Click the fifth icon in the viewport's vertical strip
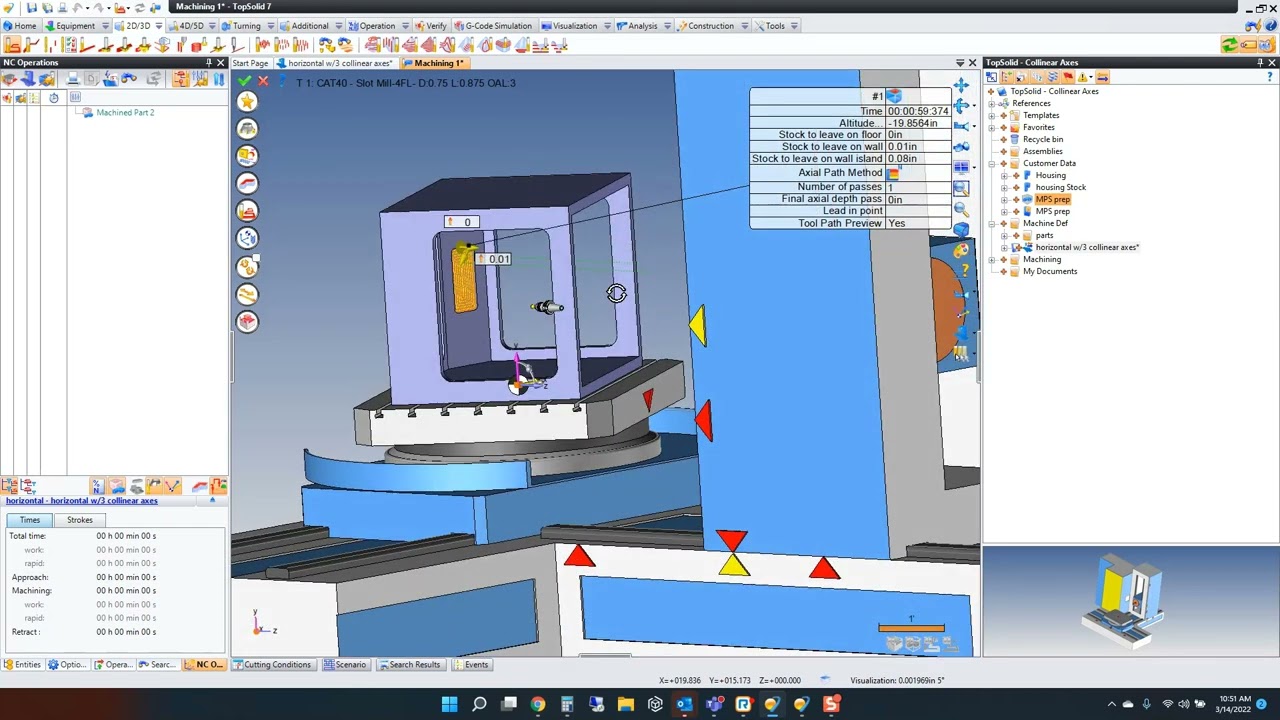The height and width of the screenshot is (720, 1280). point(247,210)
